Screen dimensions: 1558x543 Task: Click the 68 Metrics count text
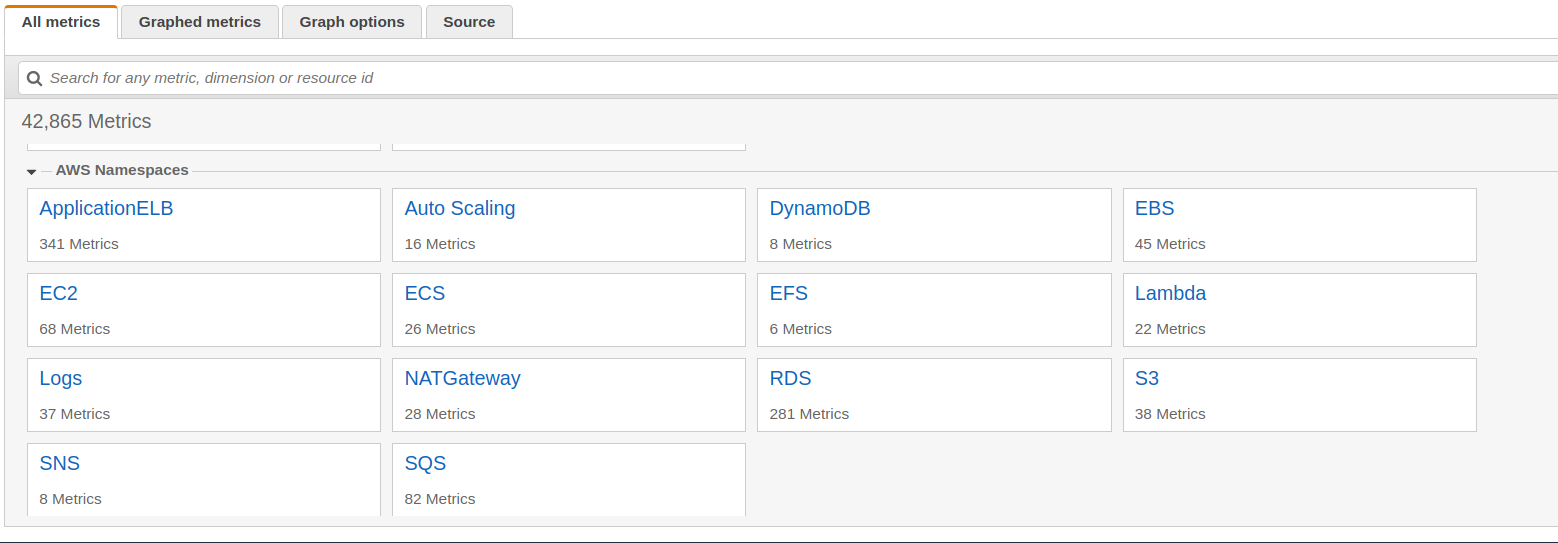75,329
